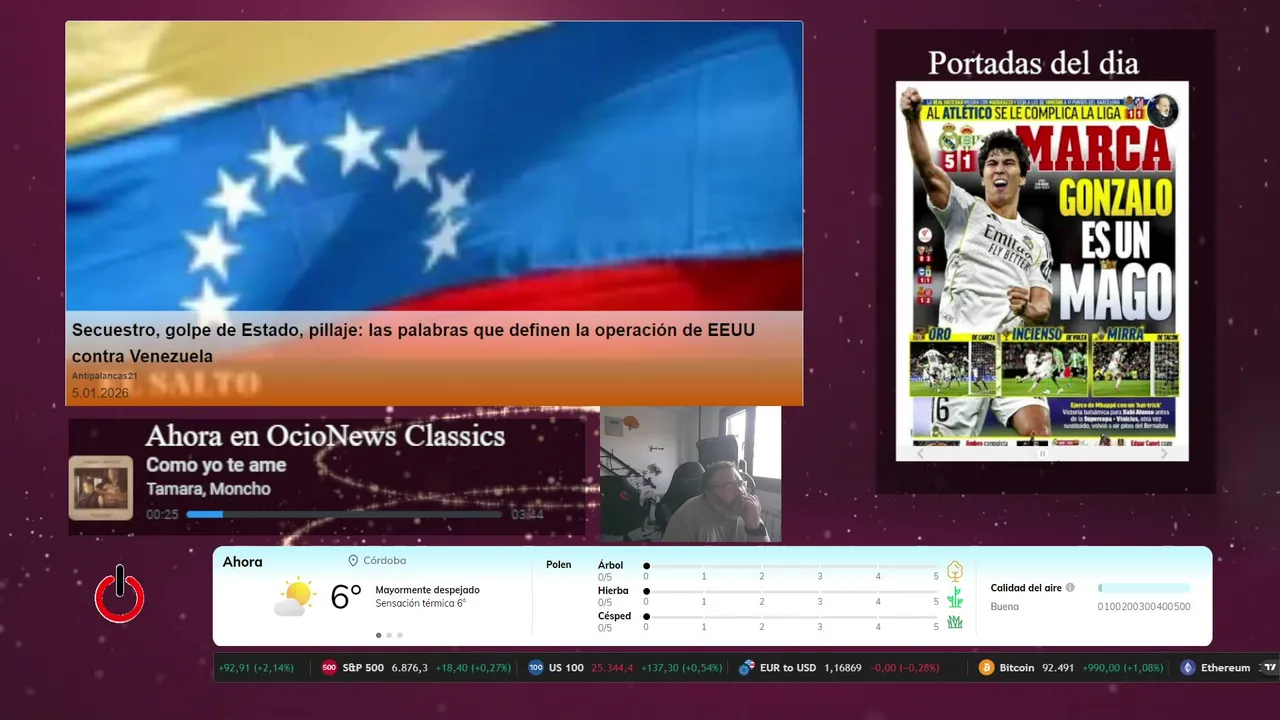Viewport: 1280px width, 720px height.
Task: Click the Calidad del aire label
Action: pyautogui.click(x=1026, y=588)
